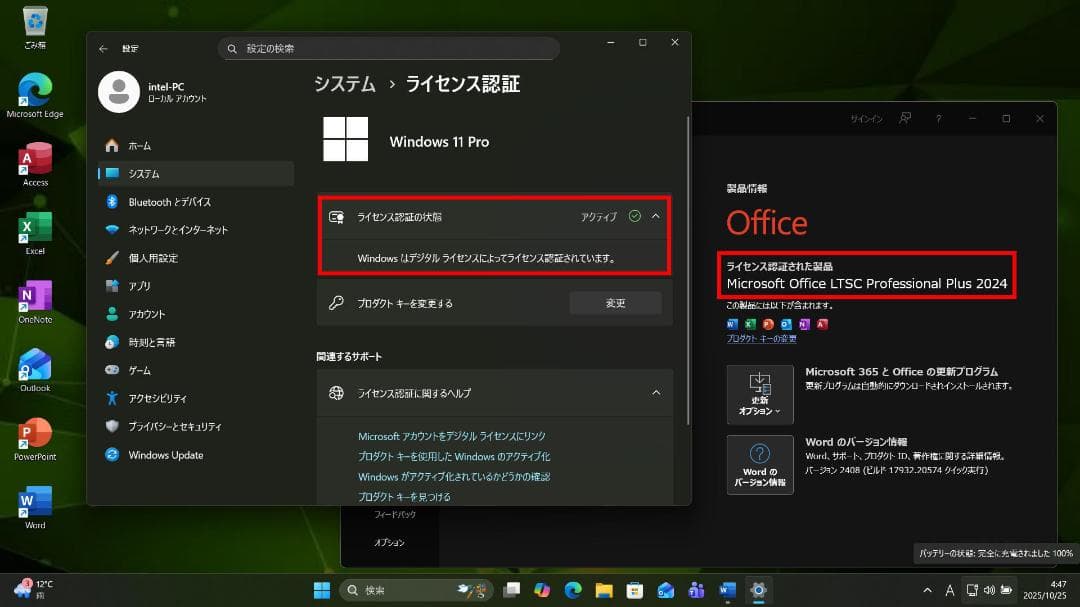Click the back arrow in the Settings window
Screen dimensions: 1080x607
(102, 48)
